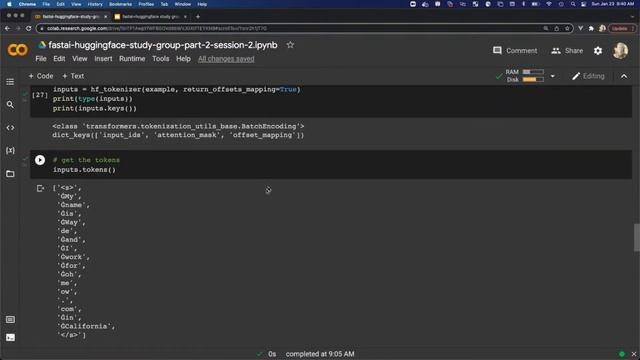Open the terminal icon in sidebar
The width and height of the screenshot is (640, 360).
coord(10,338)
